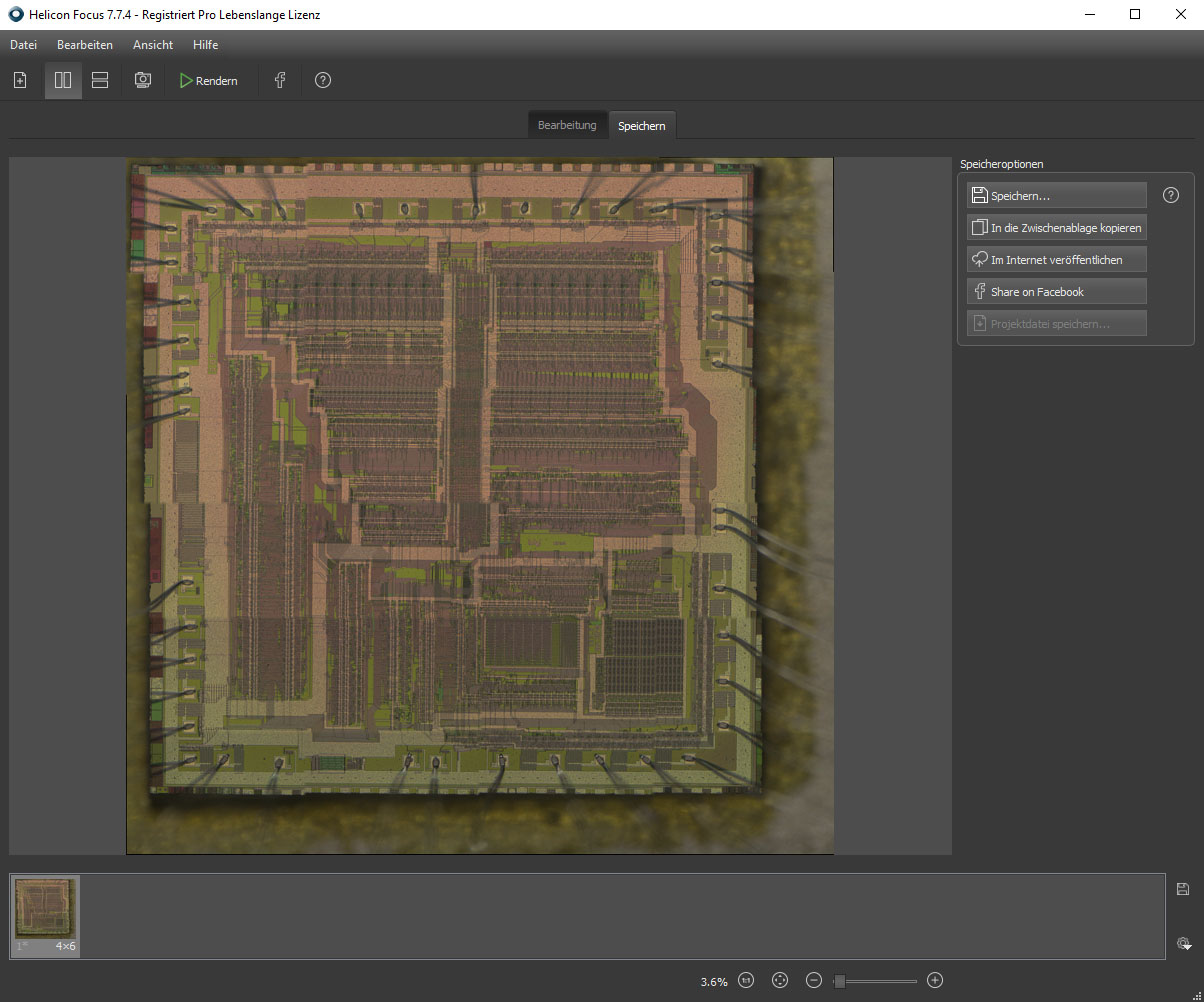
Task: Click the add new document icon
Action: point(20,81)
